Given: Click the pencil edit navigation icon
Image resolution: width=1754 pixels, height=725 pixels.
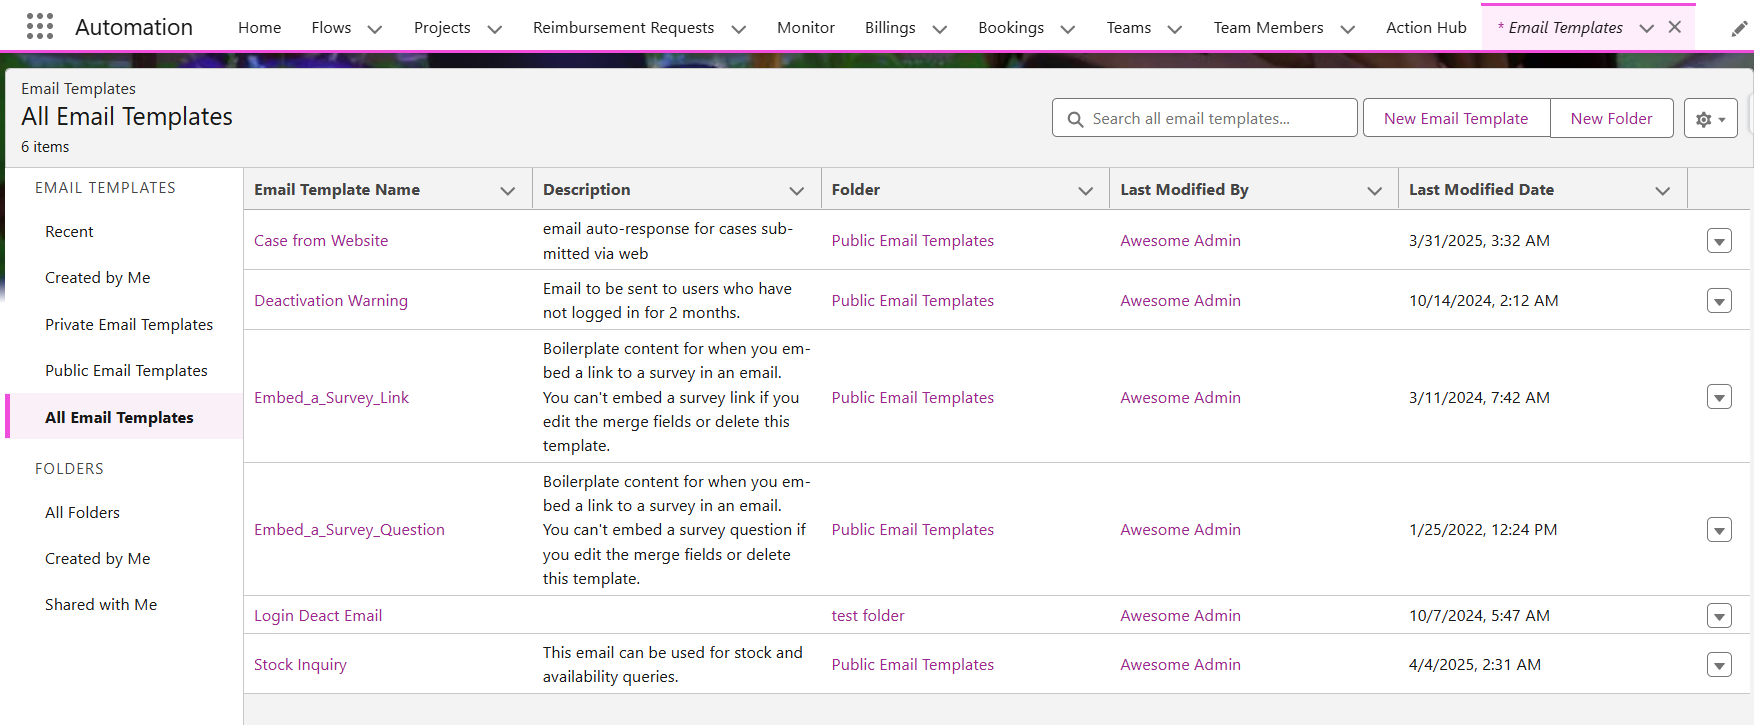Looking at the screenshot, I should [1739, 29].
